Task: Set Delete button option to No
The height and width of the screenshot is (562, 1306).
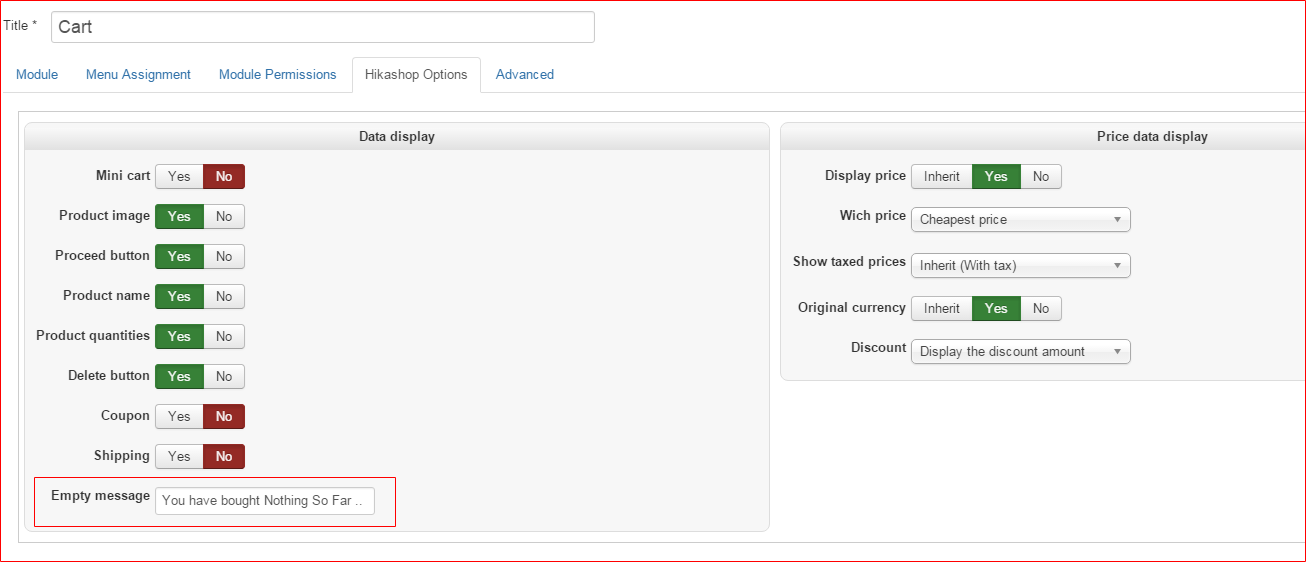Action: pyautogui.click(x=224, y=377)
